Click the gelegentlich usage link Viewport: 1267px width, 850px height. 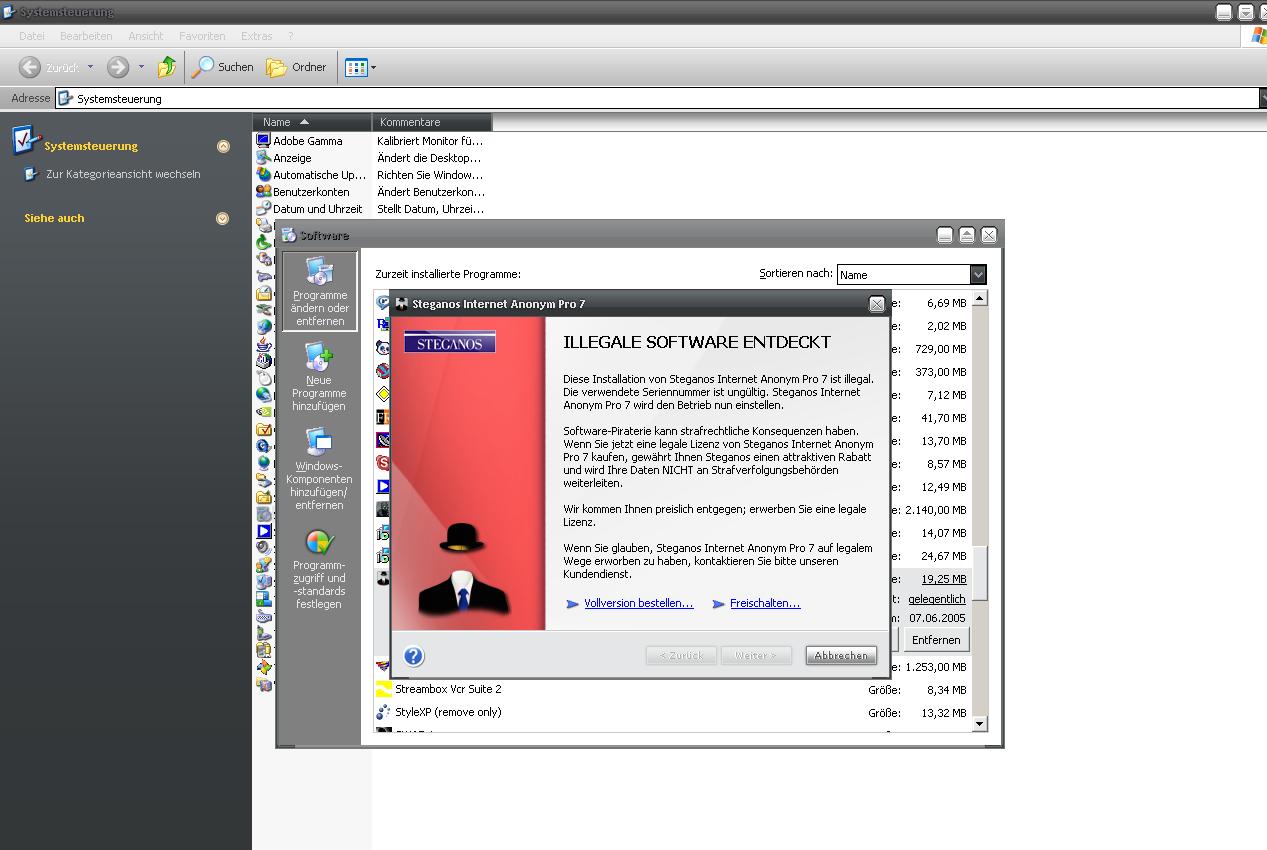[x=937, y=599]
